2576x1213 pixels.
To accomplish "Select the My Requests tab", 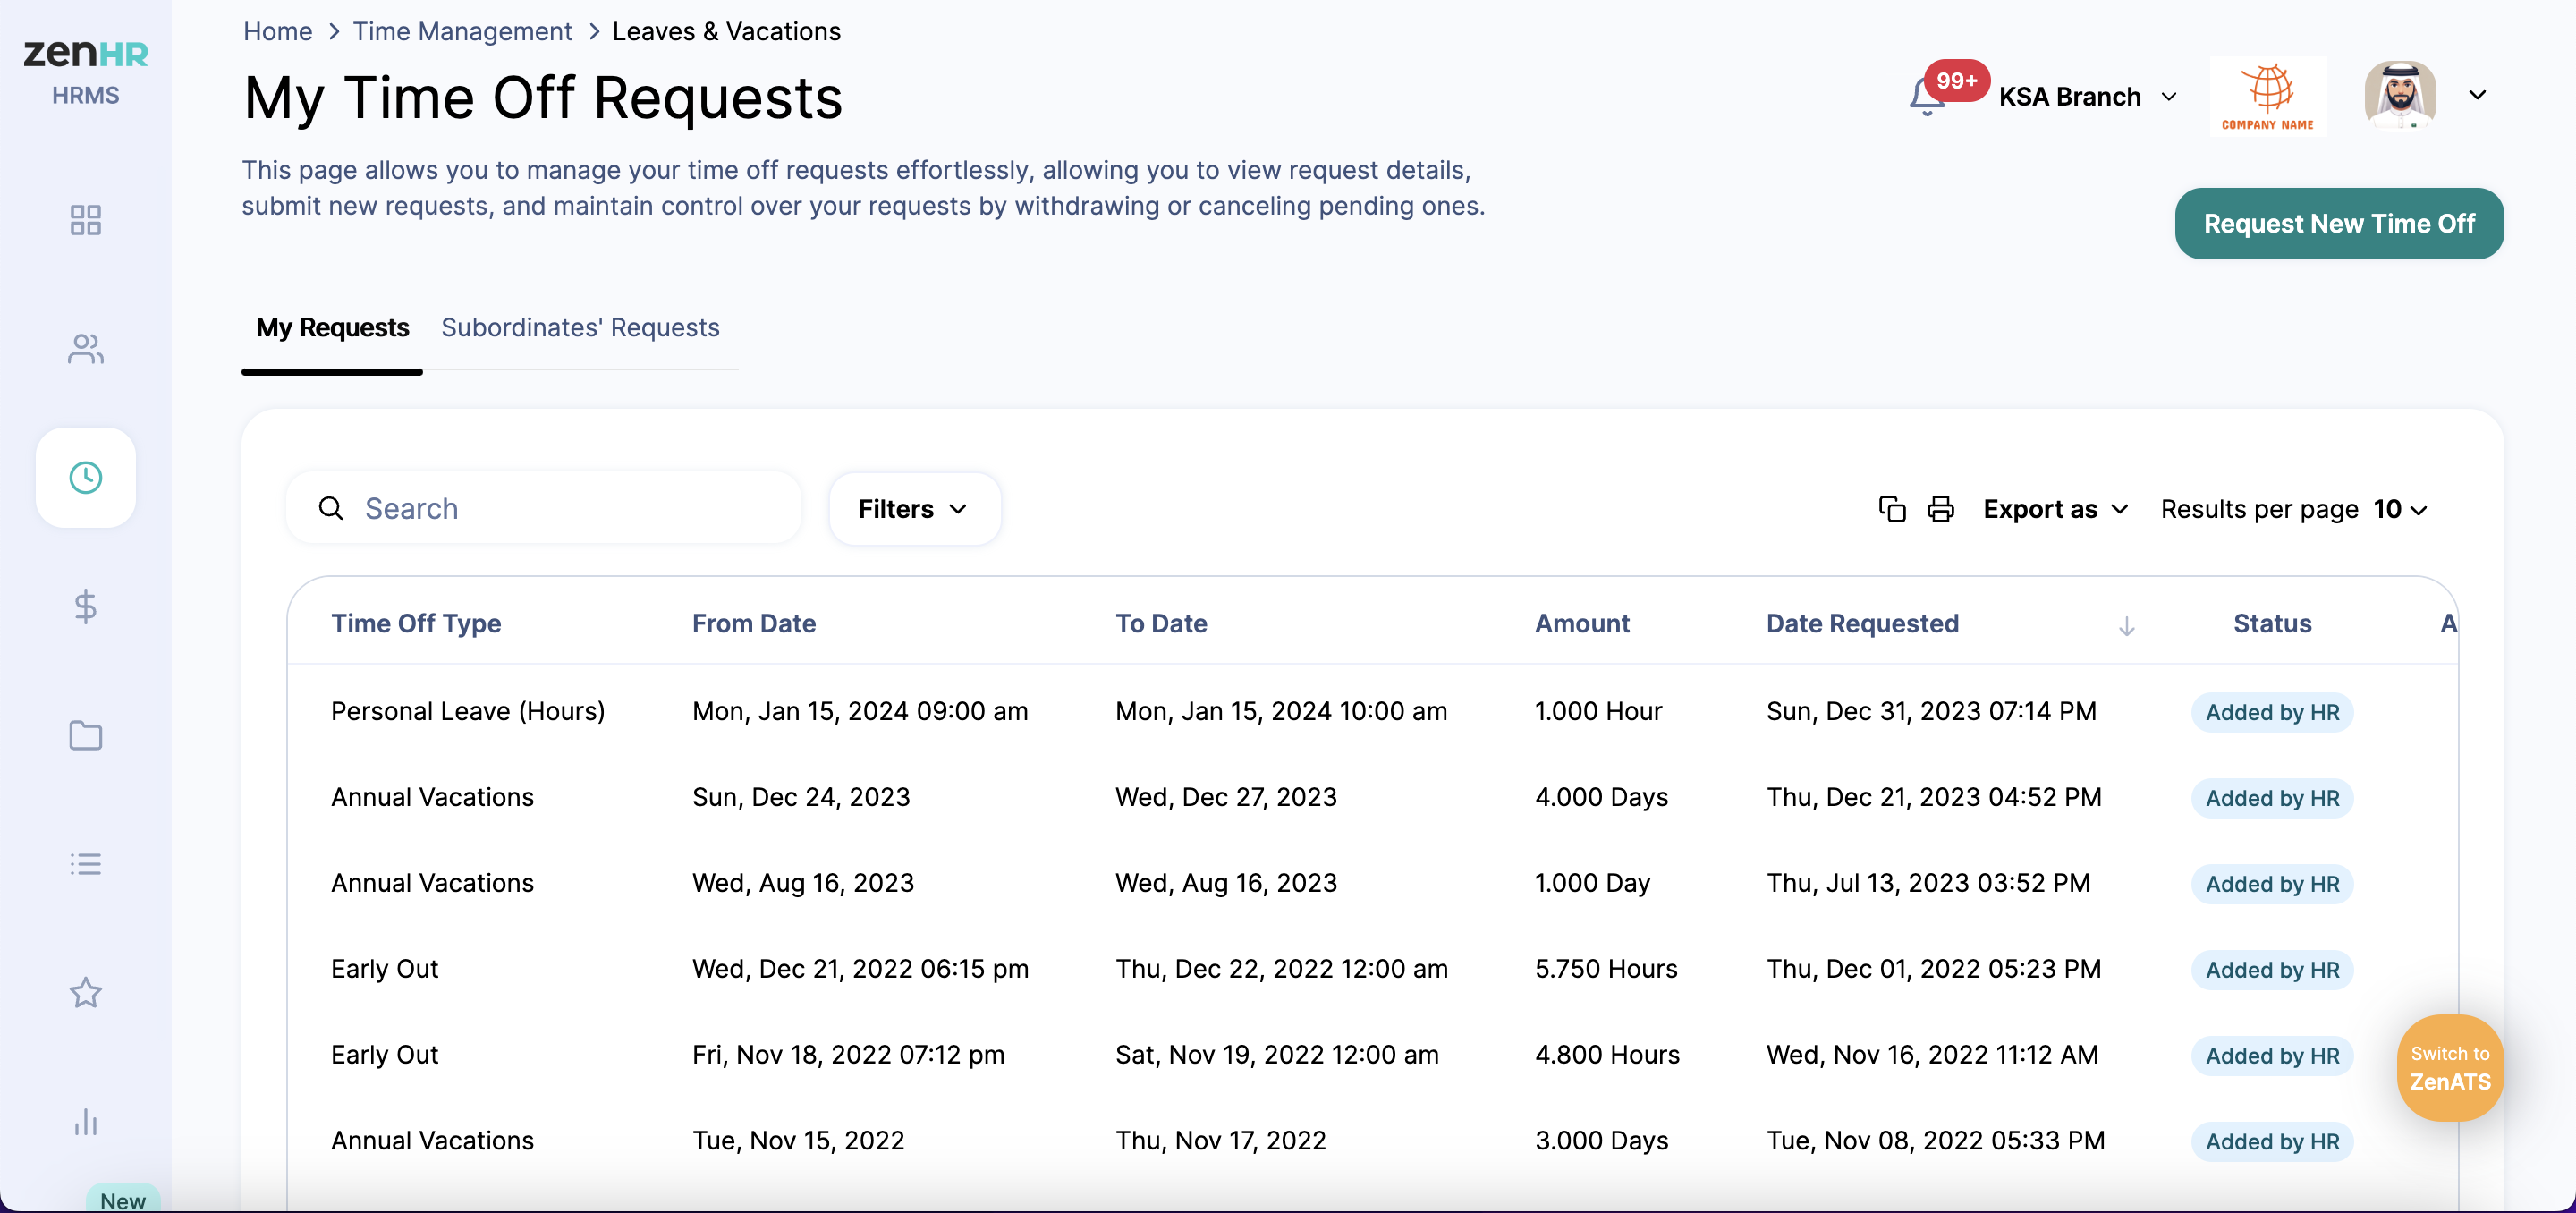I will click(x=332, y=328).
